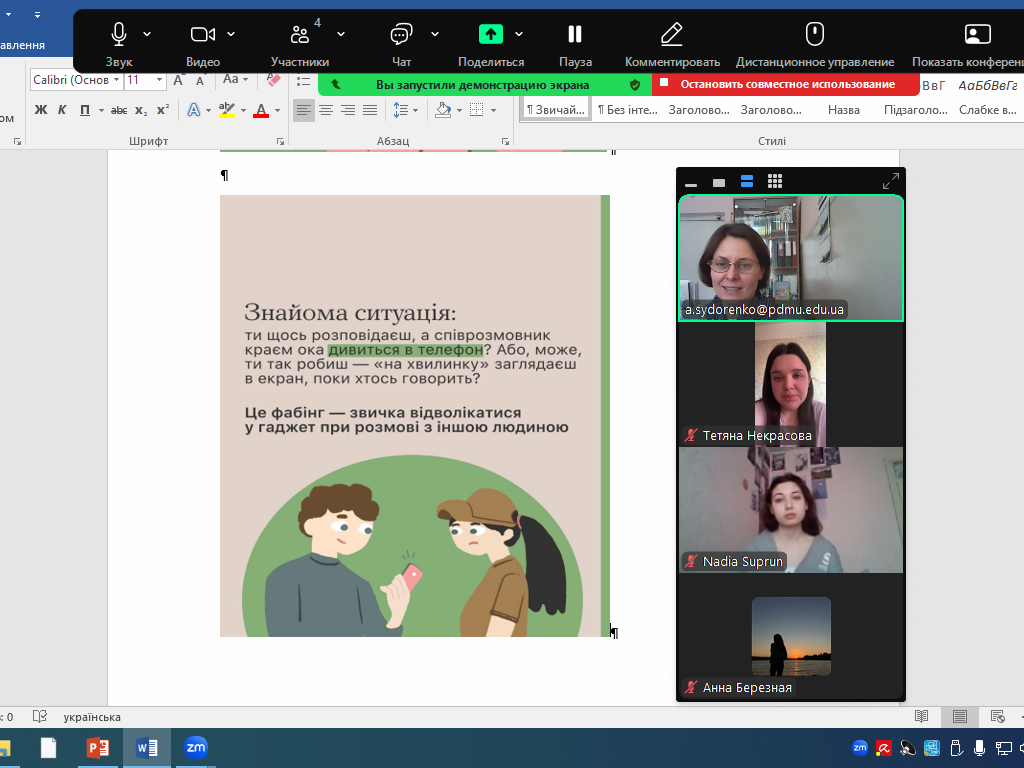Select the Звичайний style

pyautogui.click(x=556, y=110)
